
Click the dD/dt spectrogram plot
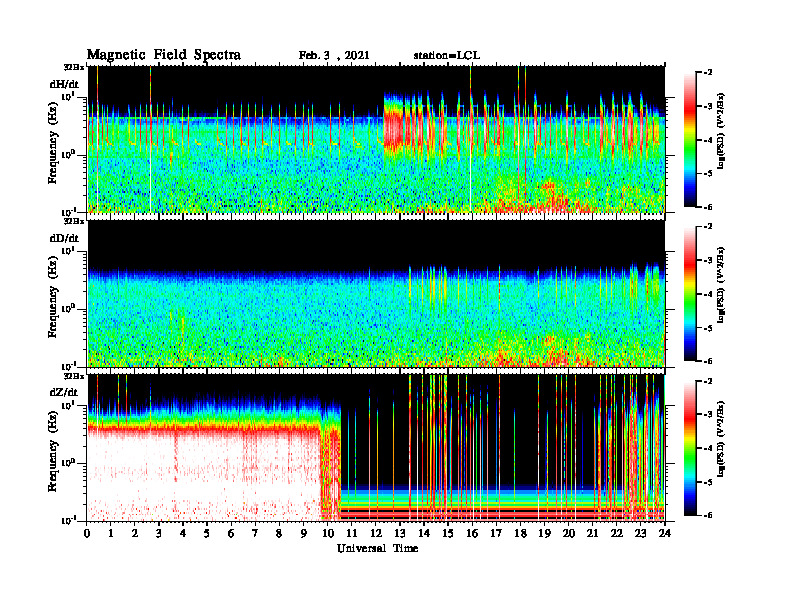point(376,293)
